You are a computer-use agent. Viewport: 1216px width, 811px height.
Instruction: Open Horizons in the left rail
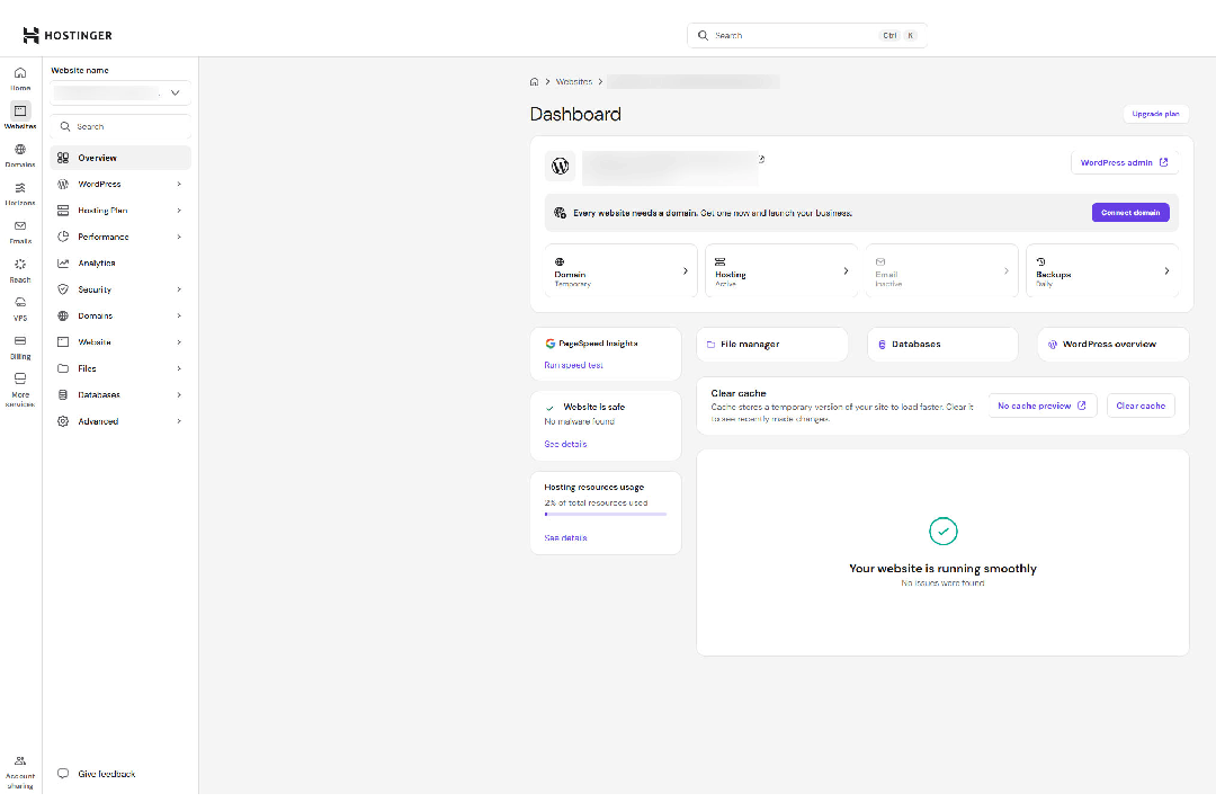20,193
